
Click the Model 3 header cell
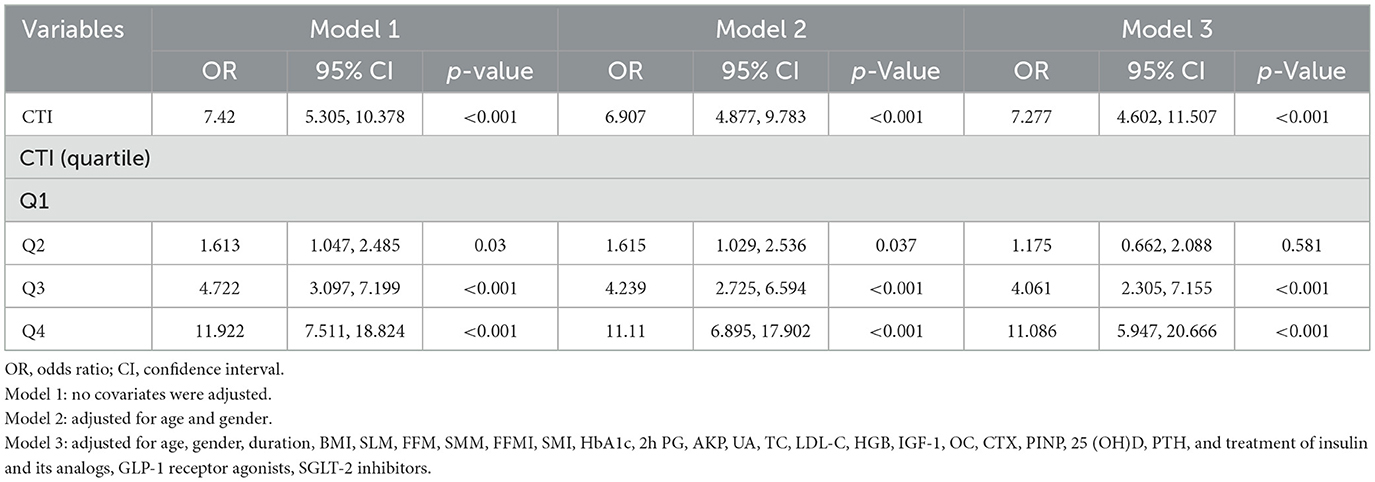pyautogui.click(x=1166, y=30)
